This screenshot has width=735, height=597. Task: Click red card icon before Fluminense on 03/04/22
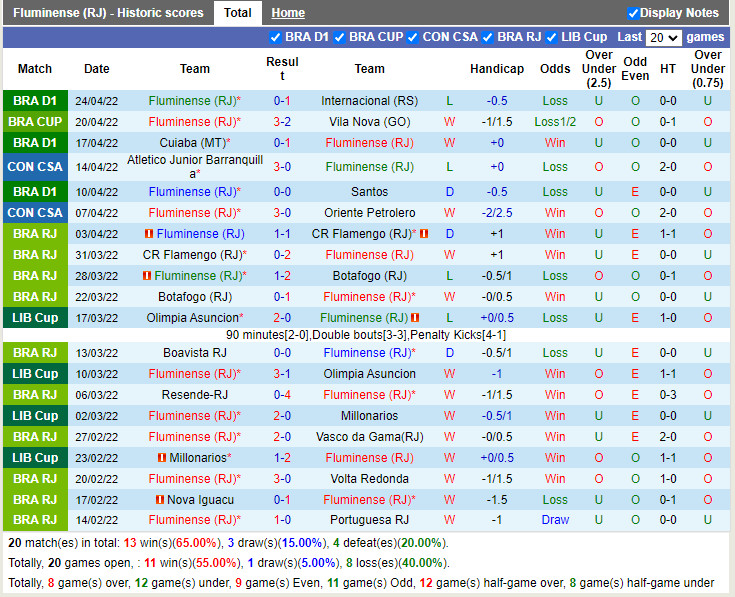[148, 234]
